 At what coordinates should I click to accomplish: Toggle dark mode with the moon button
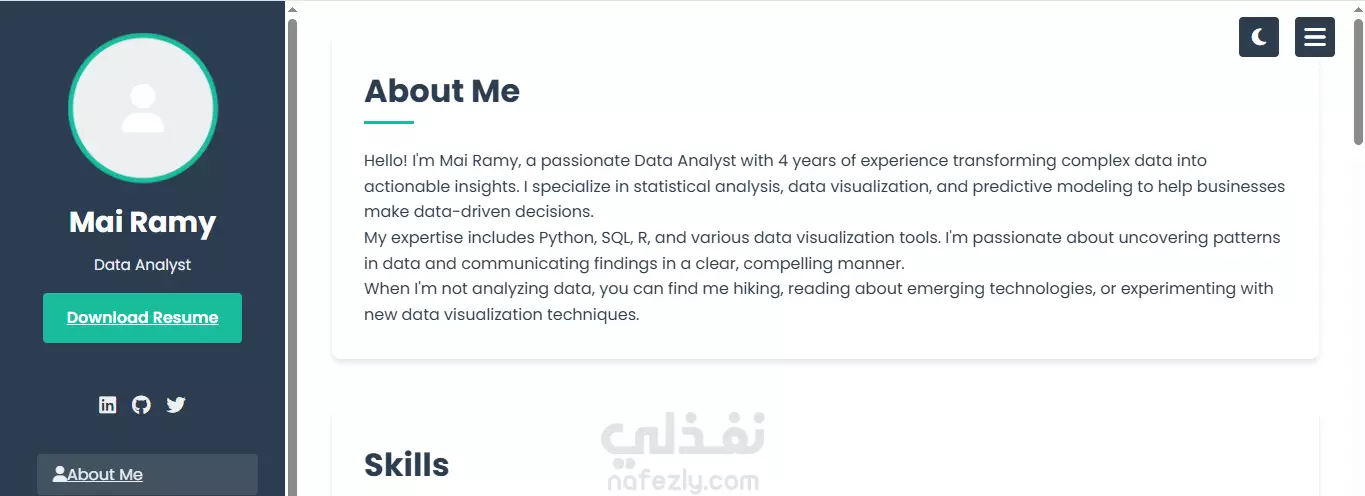1259,37
